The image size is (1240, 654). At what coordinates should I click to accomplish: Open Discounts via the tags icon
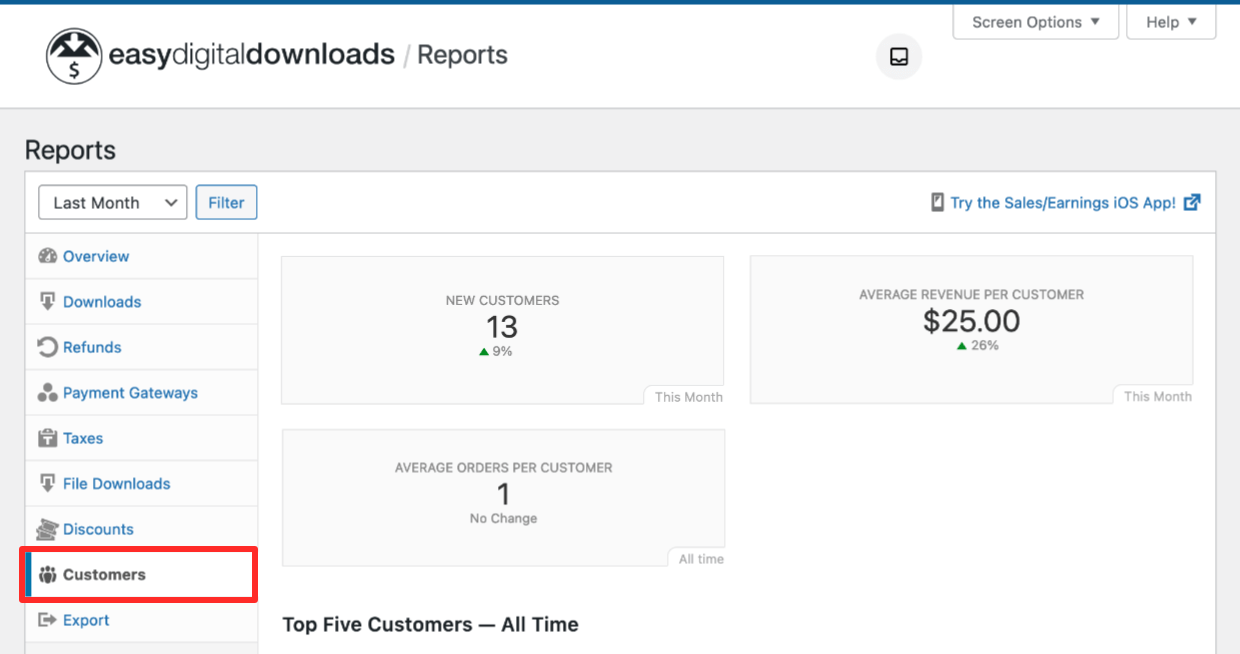coord(48,529)
